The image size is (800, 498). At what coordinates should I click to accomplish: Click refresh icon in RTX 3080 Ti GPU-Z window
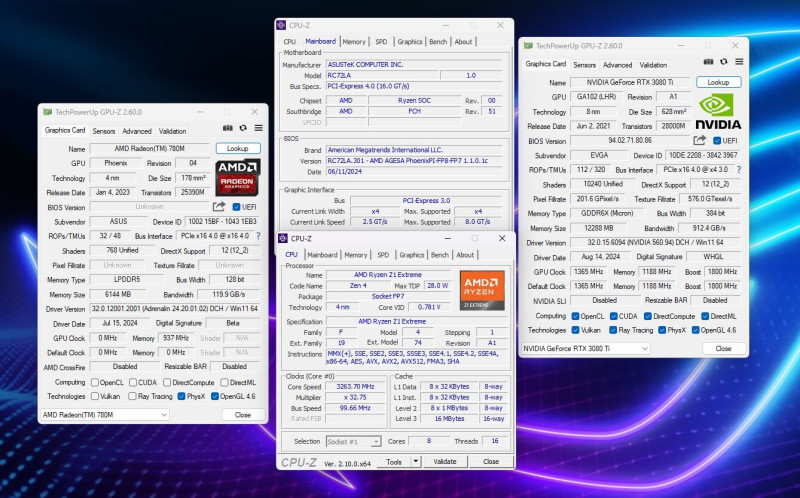(723, 61)
